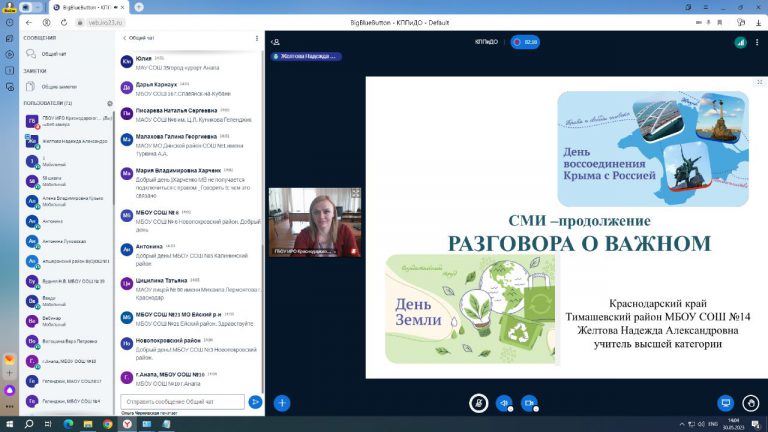Make the webcam video fullscreen

pyautogui.click(x=355, y=193)
